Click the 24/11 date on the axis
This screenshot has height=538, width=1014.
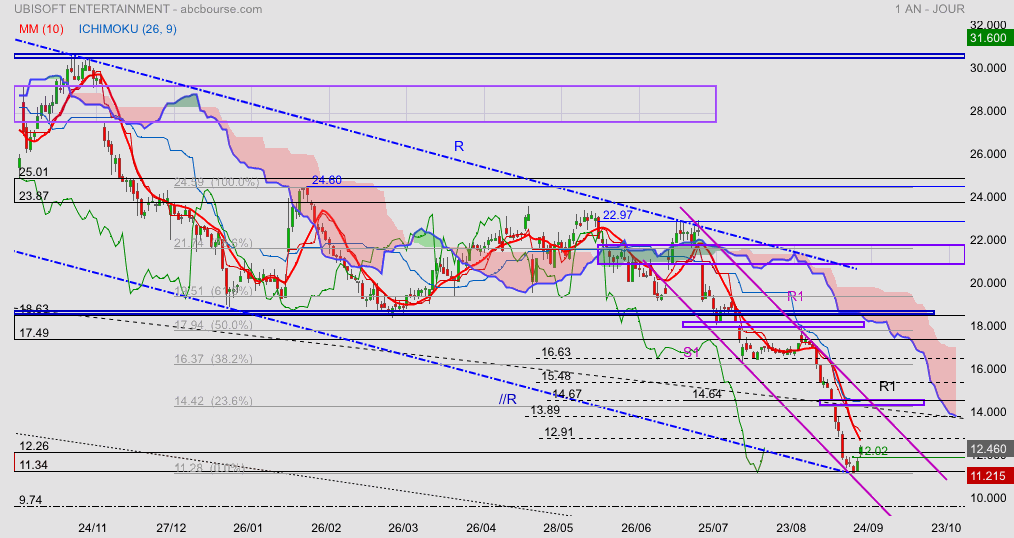[92, 528]
